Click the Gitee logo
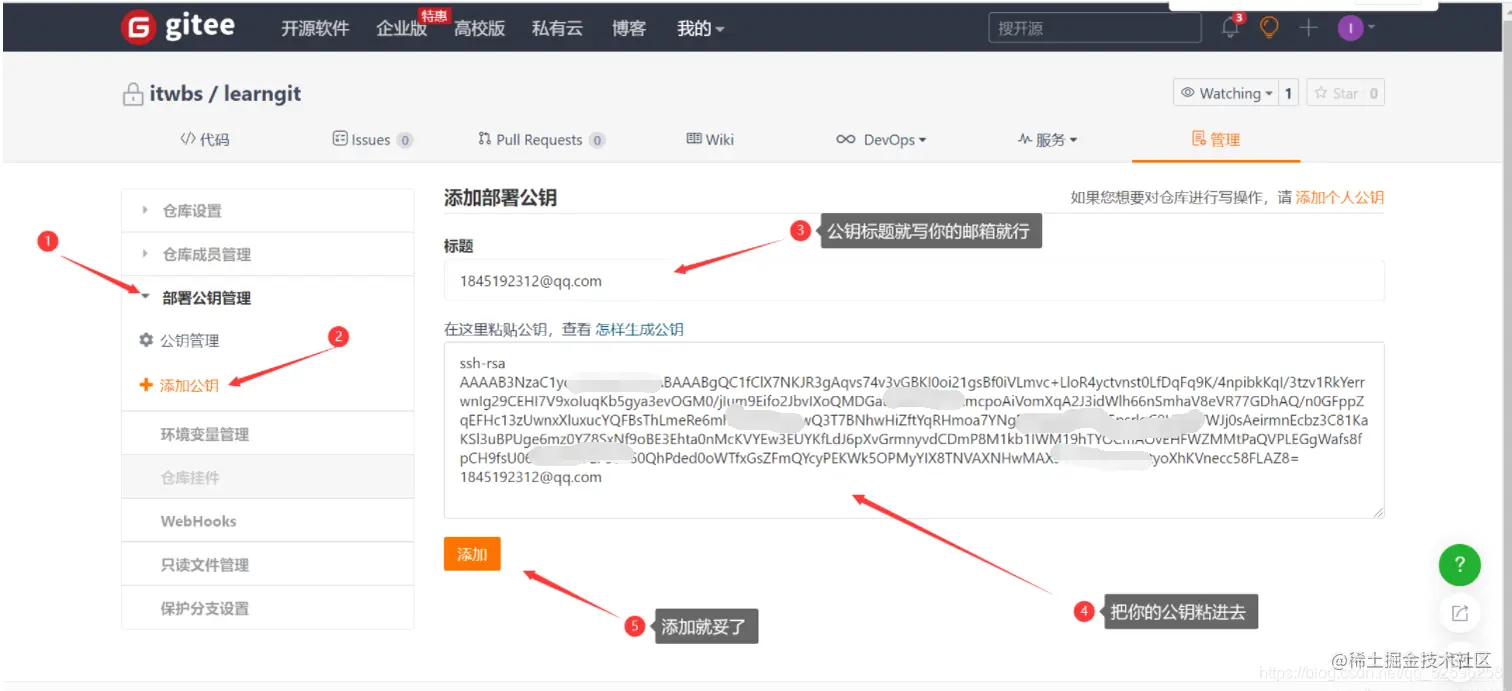This screenshot has height=691, width=1512. click(178, 27)
